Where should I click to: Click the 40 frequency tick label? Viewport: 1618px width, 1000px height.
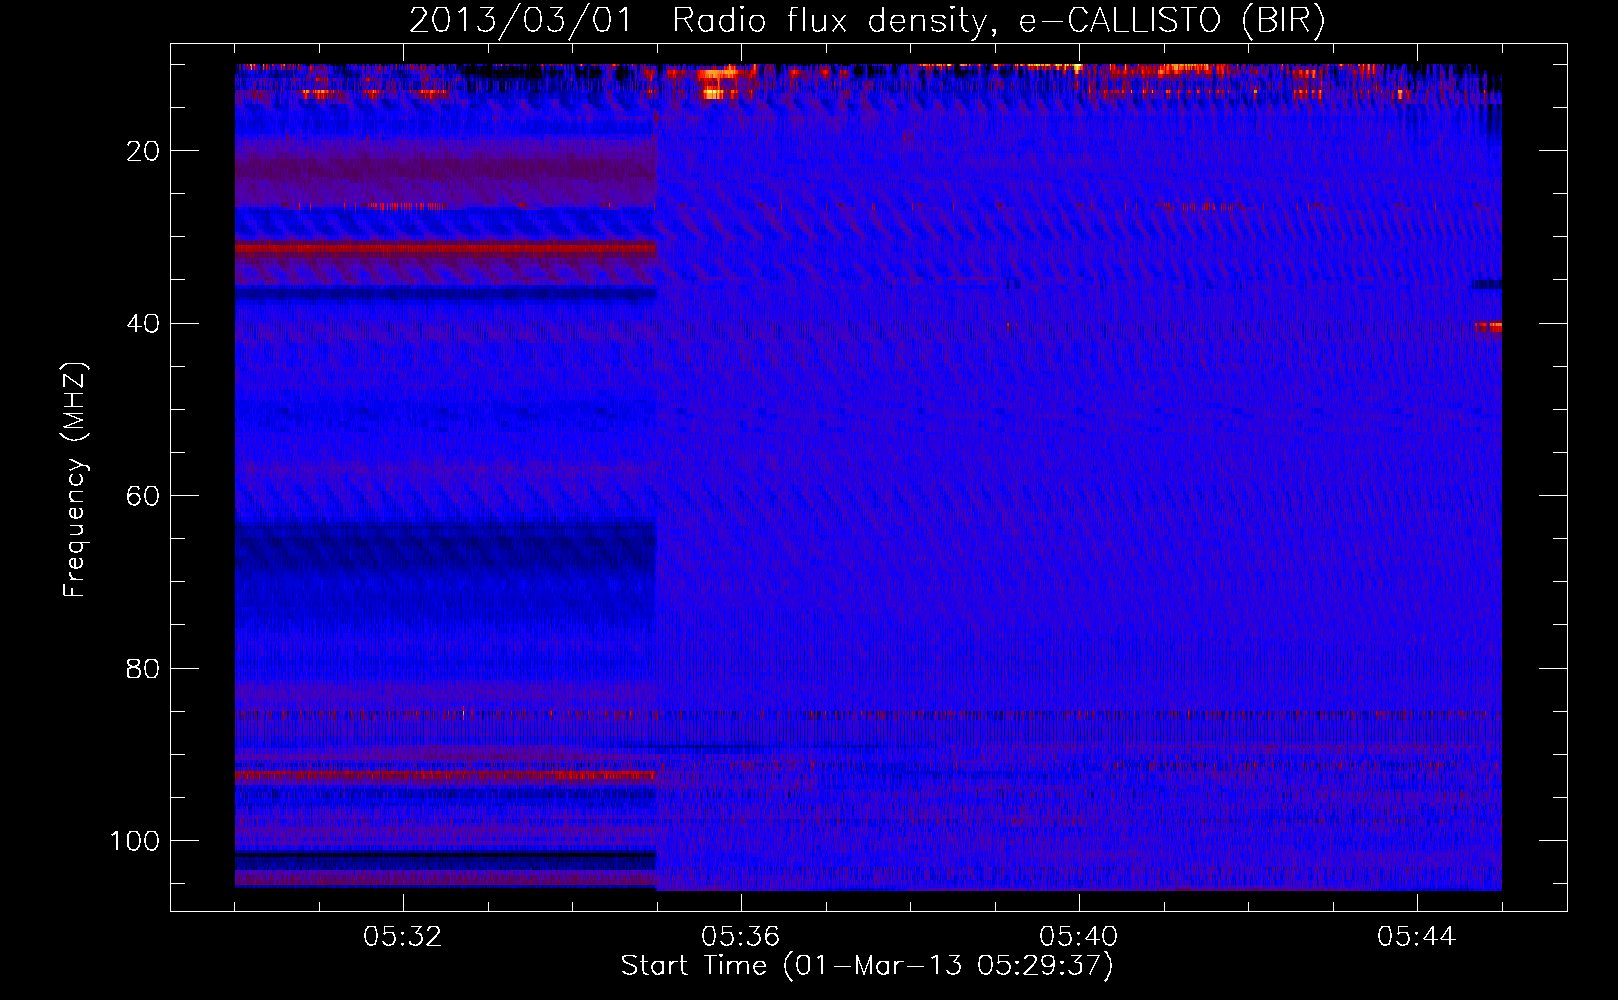[143, 323]
